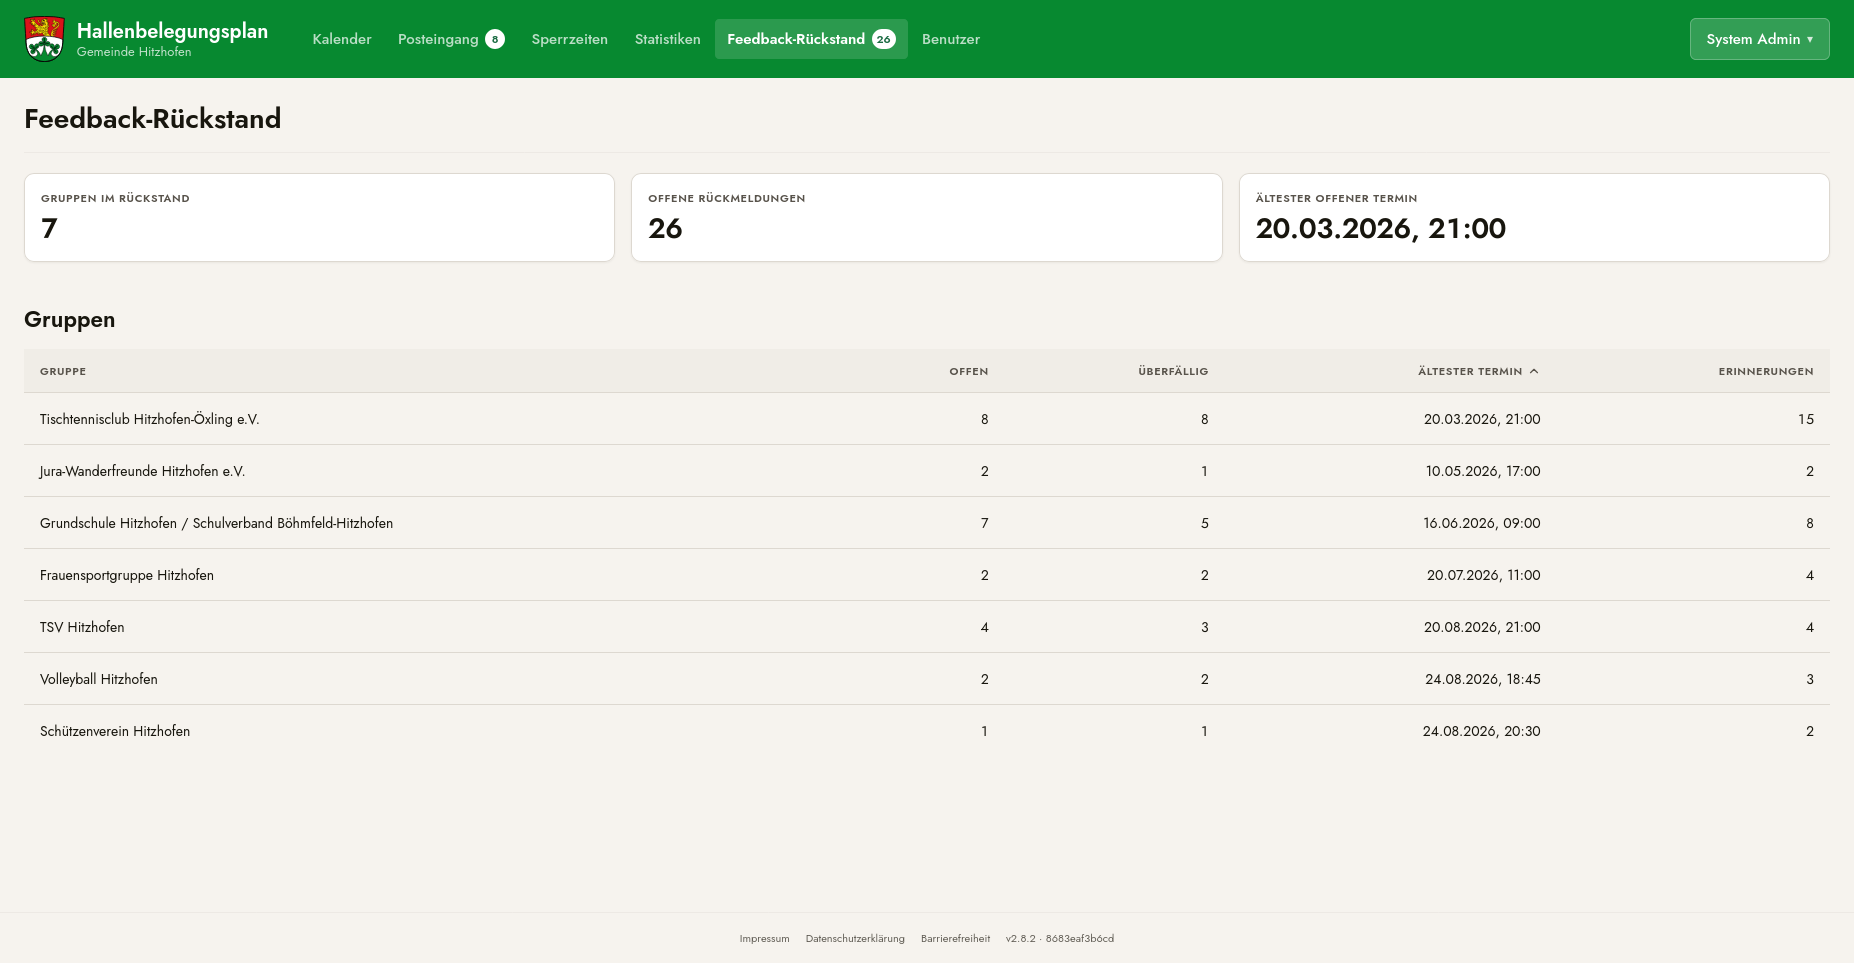The height and width of the screenshot is (963, 1854).
Task: Click the Hallenbelegungsplan title in the header
Action: 172,31
